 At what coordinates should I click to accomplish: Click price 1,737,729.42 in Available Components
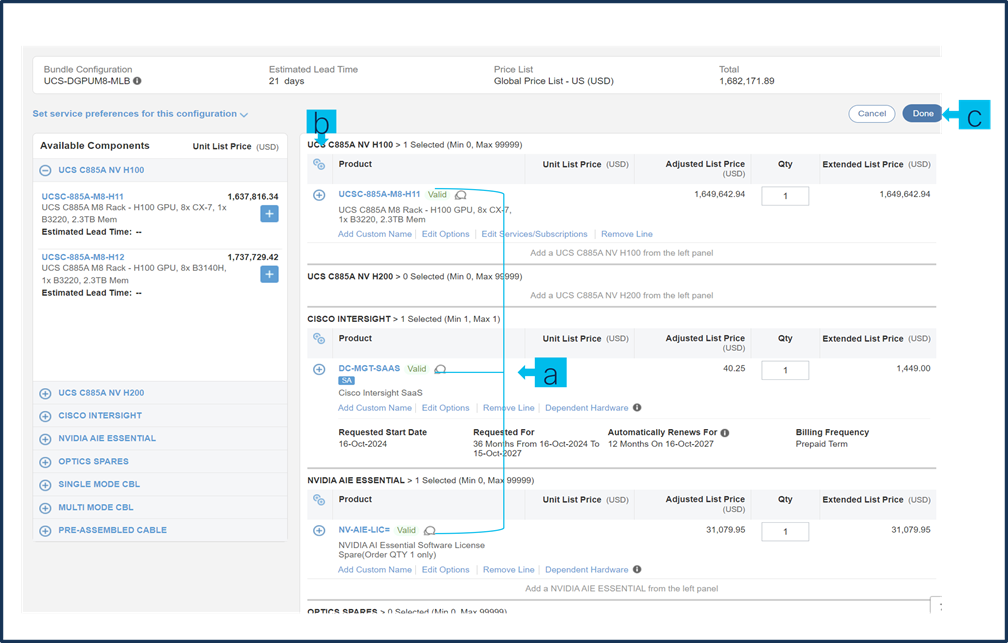click(x=253, y=257)
